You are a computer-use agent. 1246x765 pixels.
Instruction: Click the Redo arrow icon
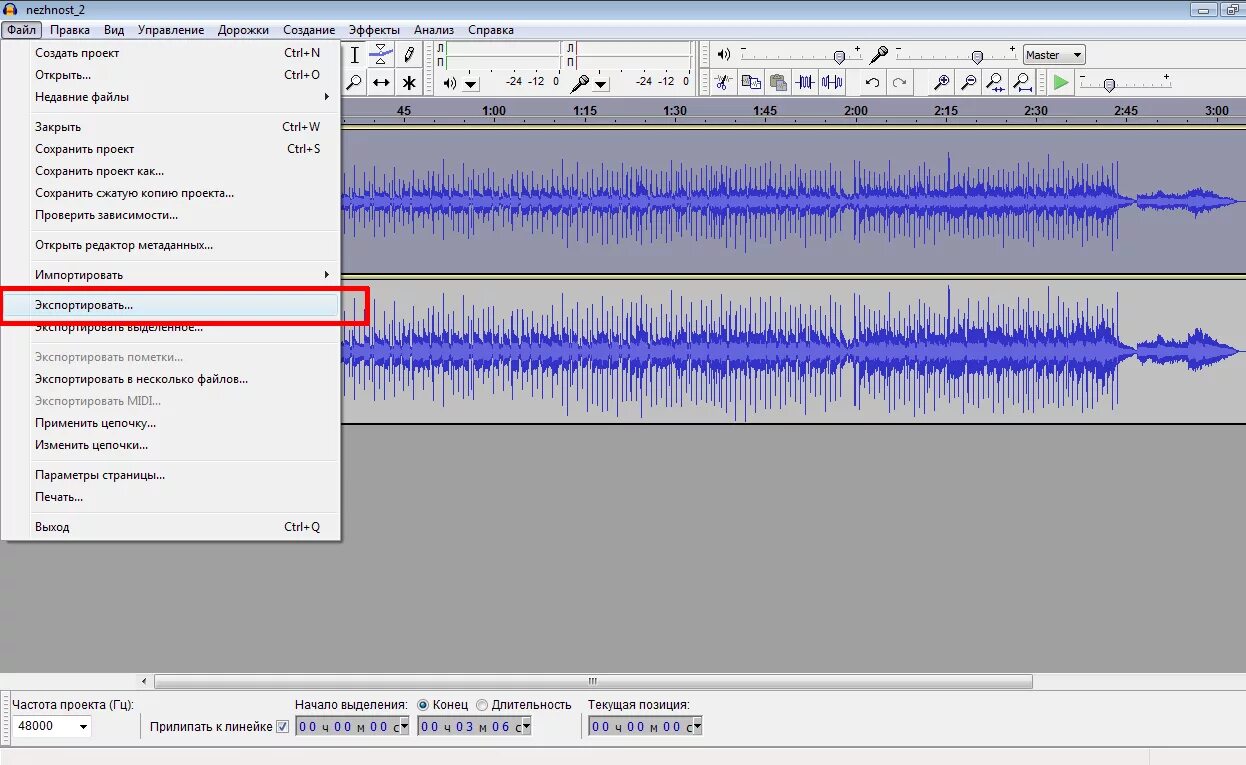click(x=899, y=82)
